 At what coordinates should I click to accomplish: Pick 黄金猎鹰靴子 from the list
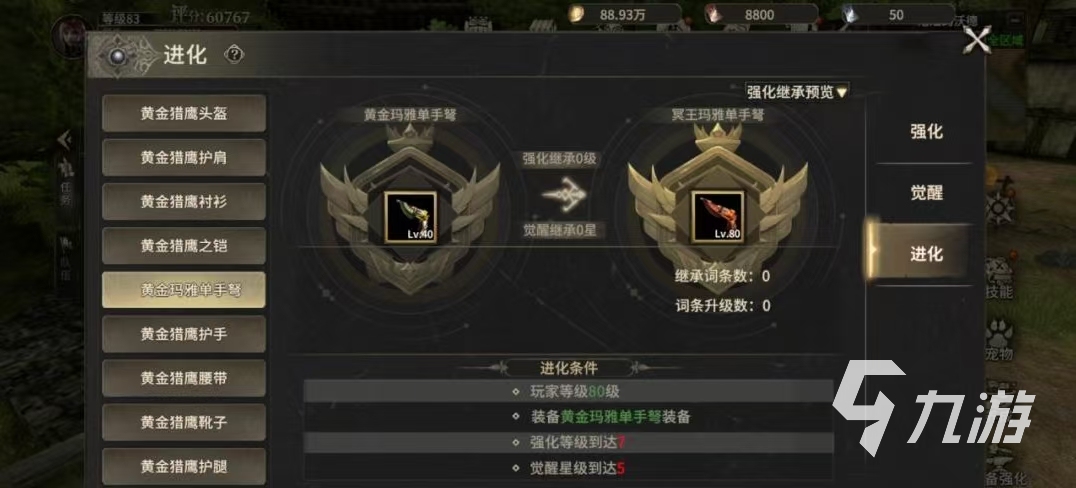click(x=184, y=422)
